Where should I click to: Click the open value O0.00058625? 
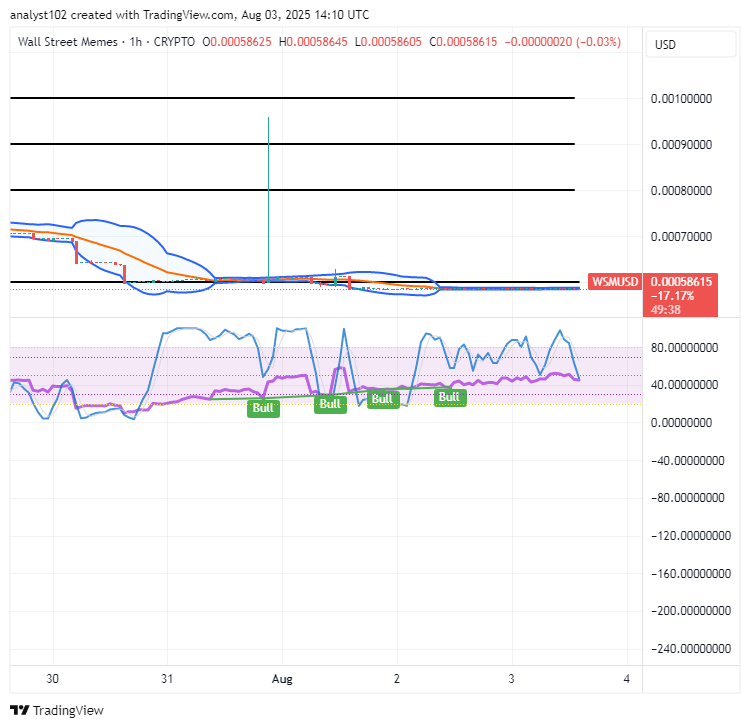click(237, 42)
